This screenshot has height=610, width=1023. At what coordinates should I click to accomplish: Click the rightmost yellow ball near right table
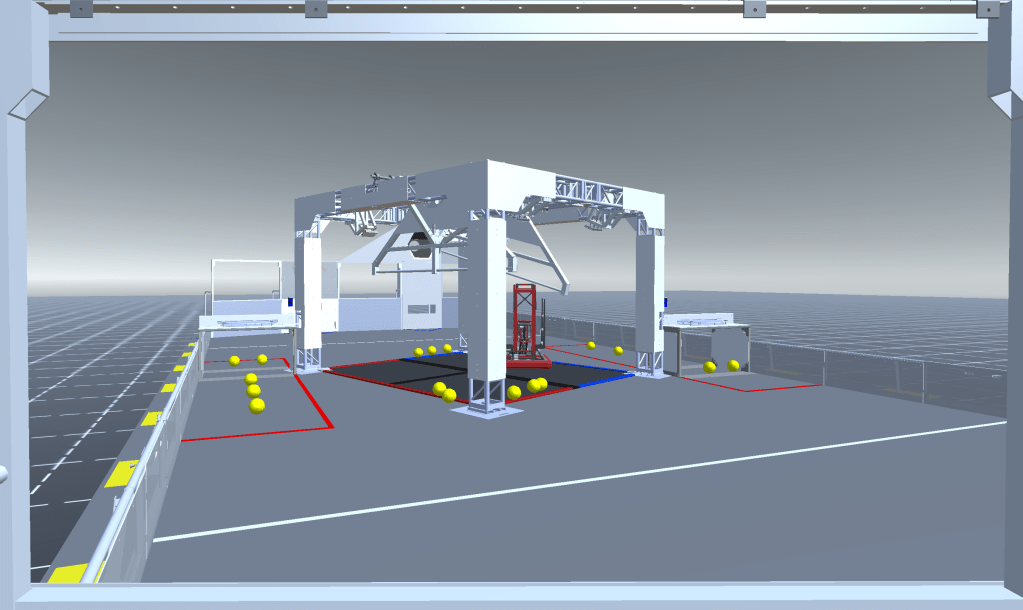click(x=734, y=365)
